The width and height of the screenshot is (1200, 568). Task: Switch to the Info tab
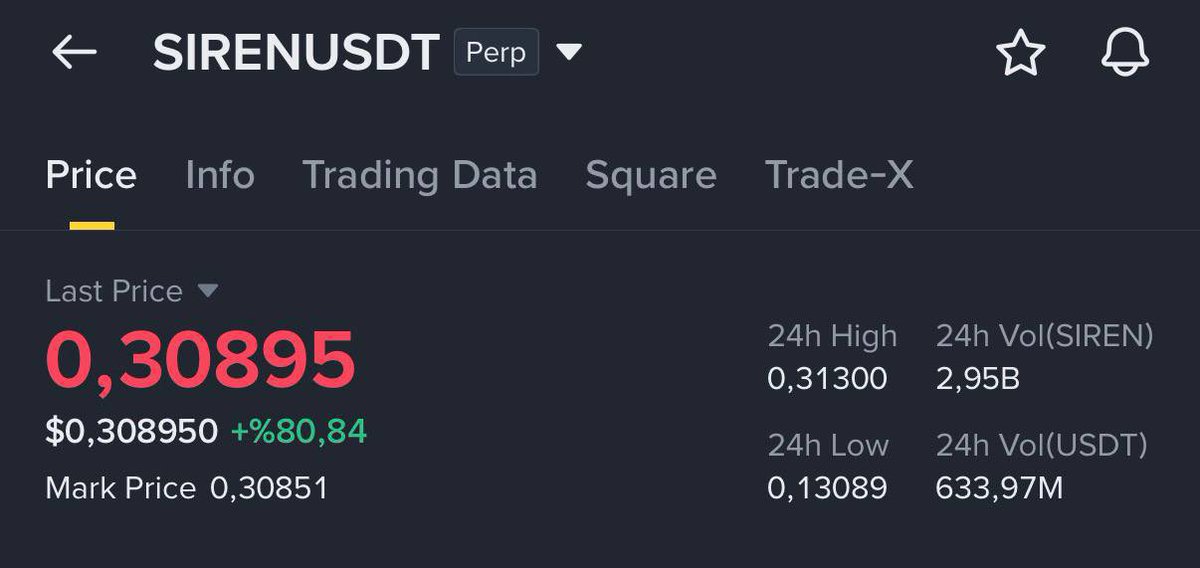[x=220, y=176]
